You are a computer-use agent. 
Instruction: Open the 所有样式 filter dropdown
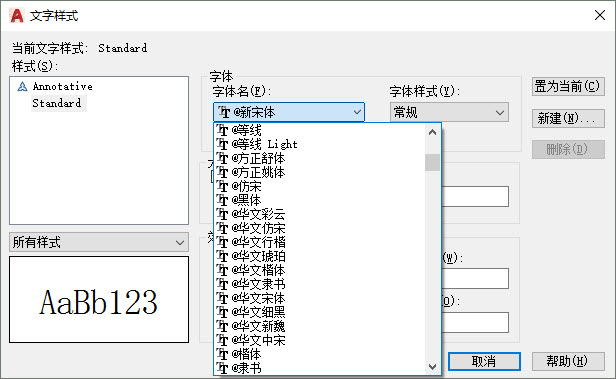coord(99,242)
